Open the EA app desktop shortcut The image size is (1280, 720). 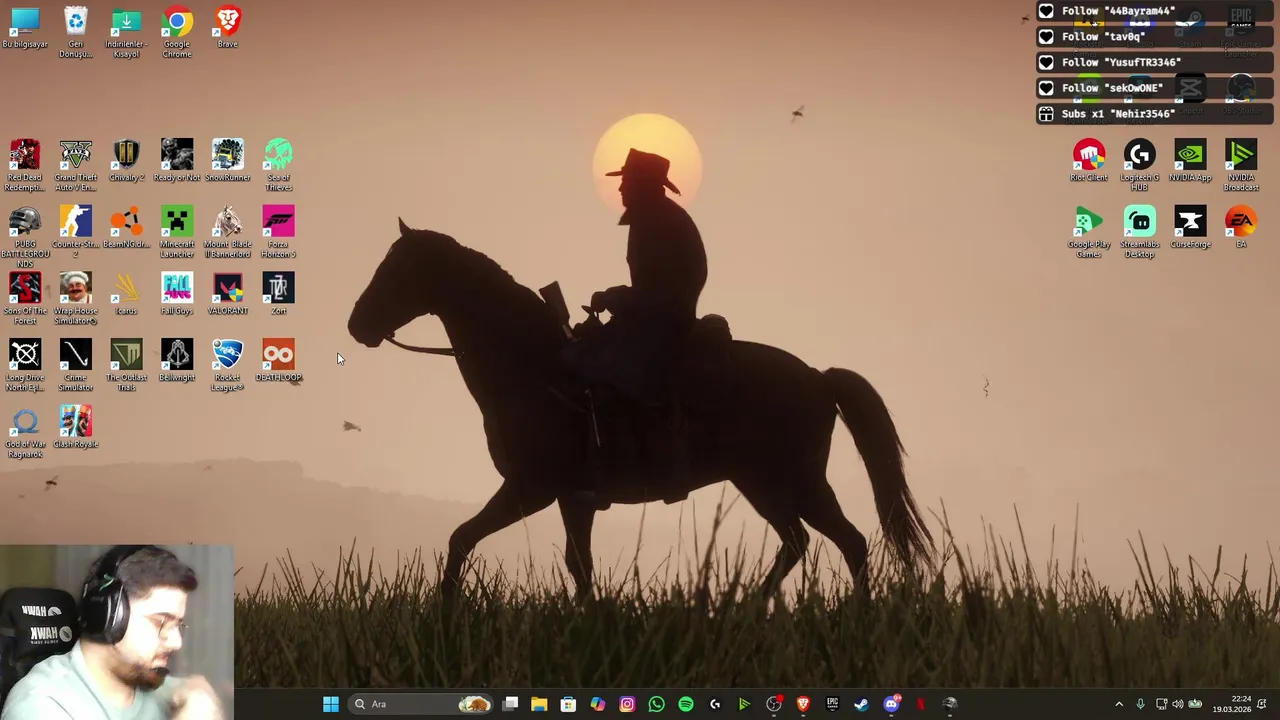click(x=1241, y=227)
